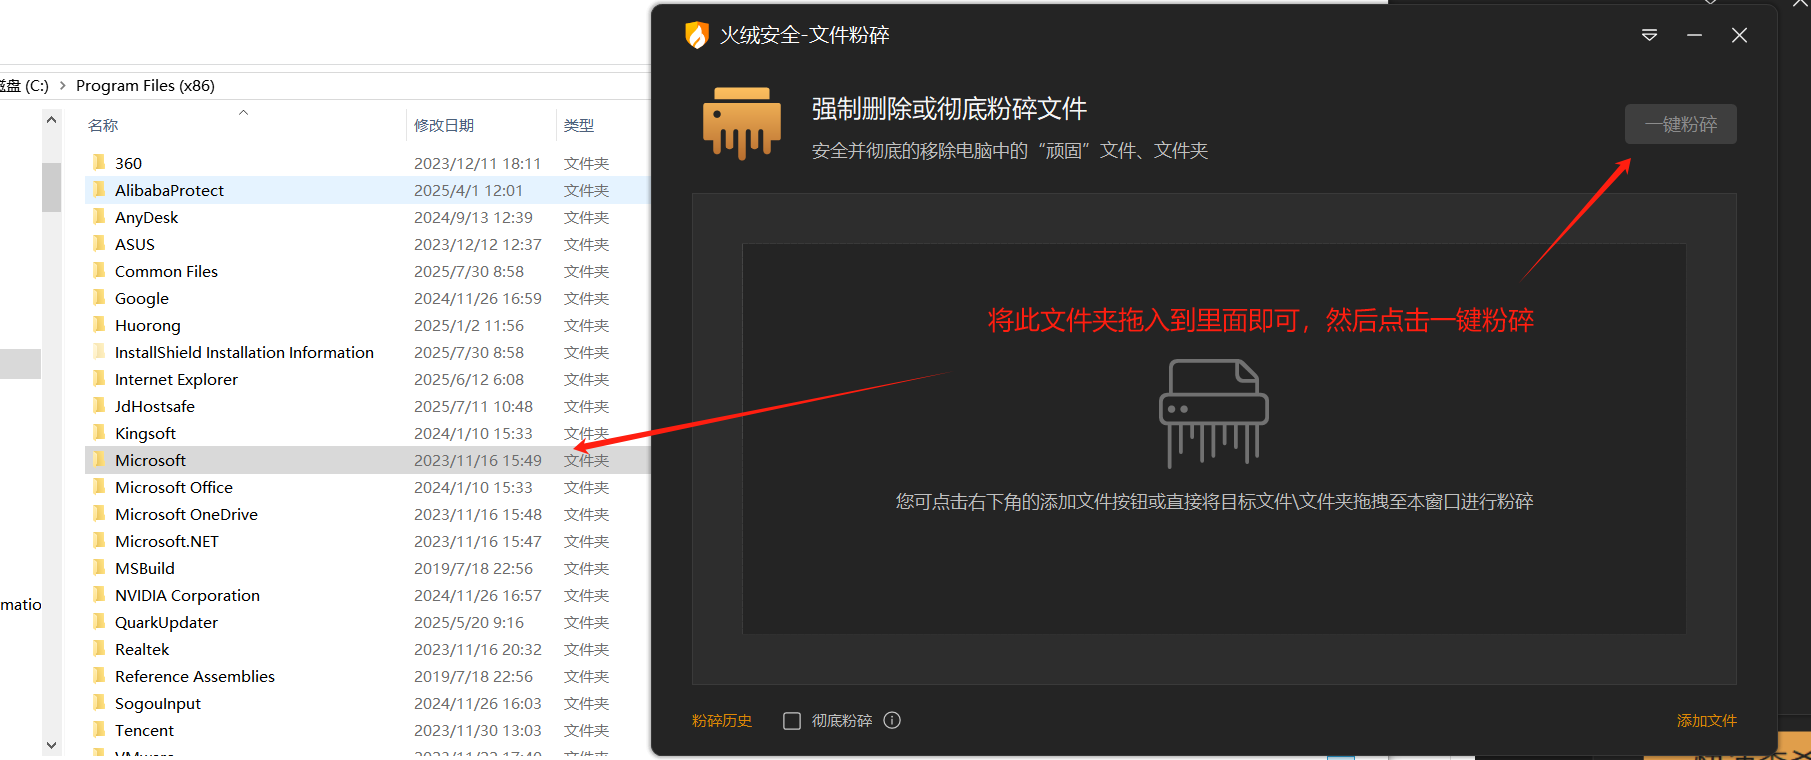The image size is (1811, 760).
Task: Click date 2025/5/20 9:16 cell
Action: click(469, 622)
